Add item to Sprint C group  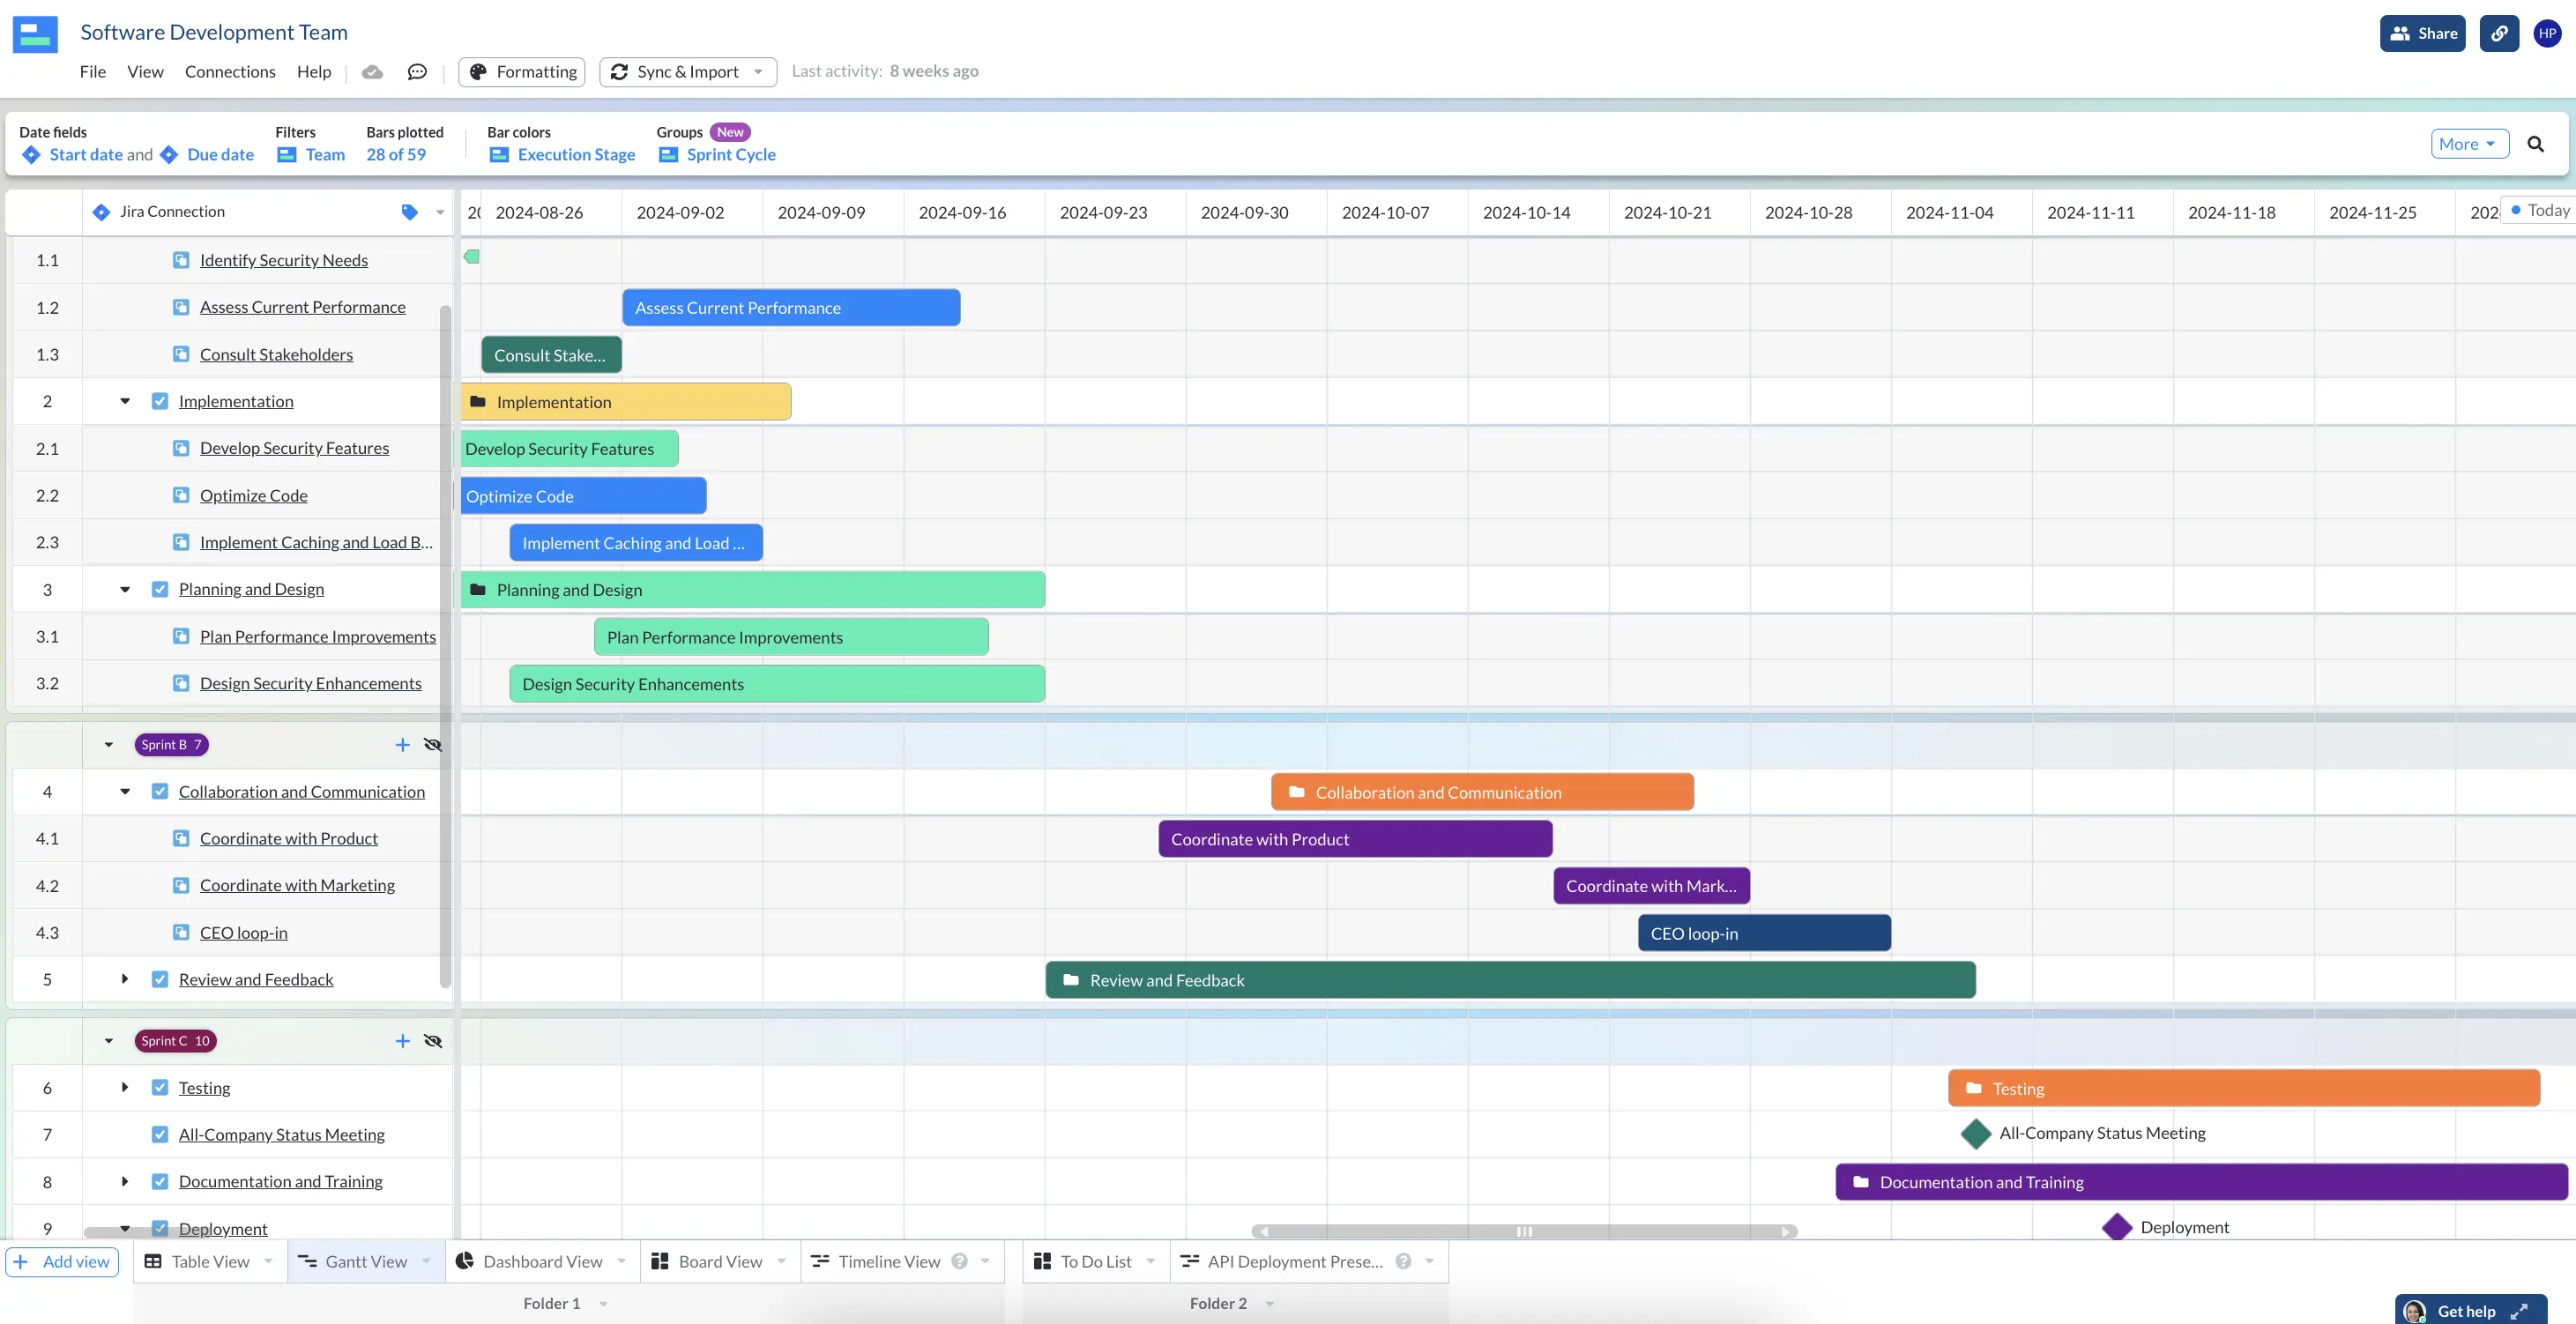click(x=402, y=1041)
